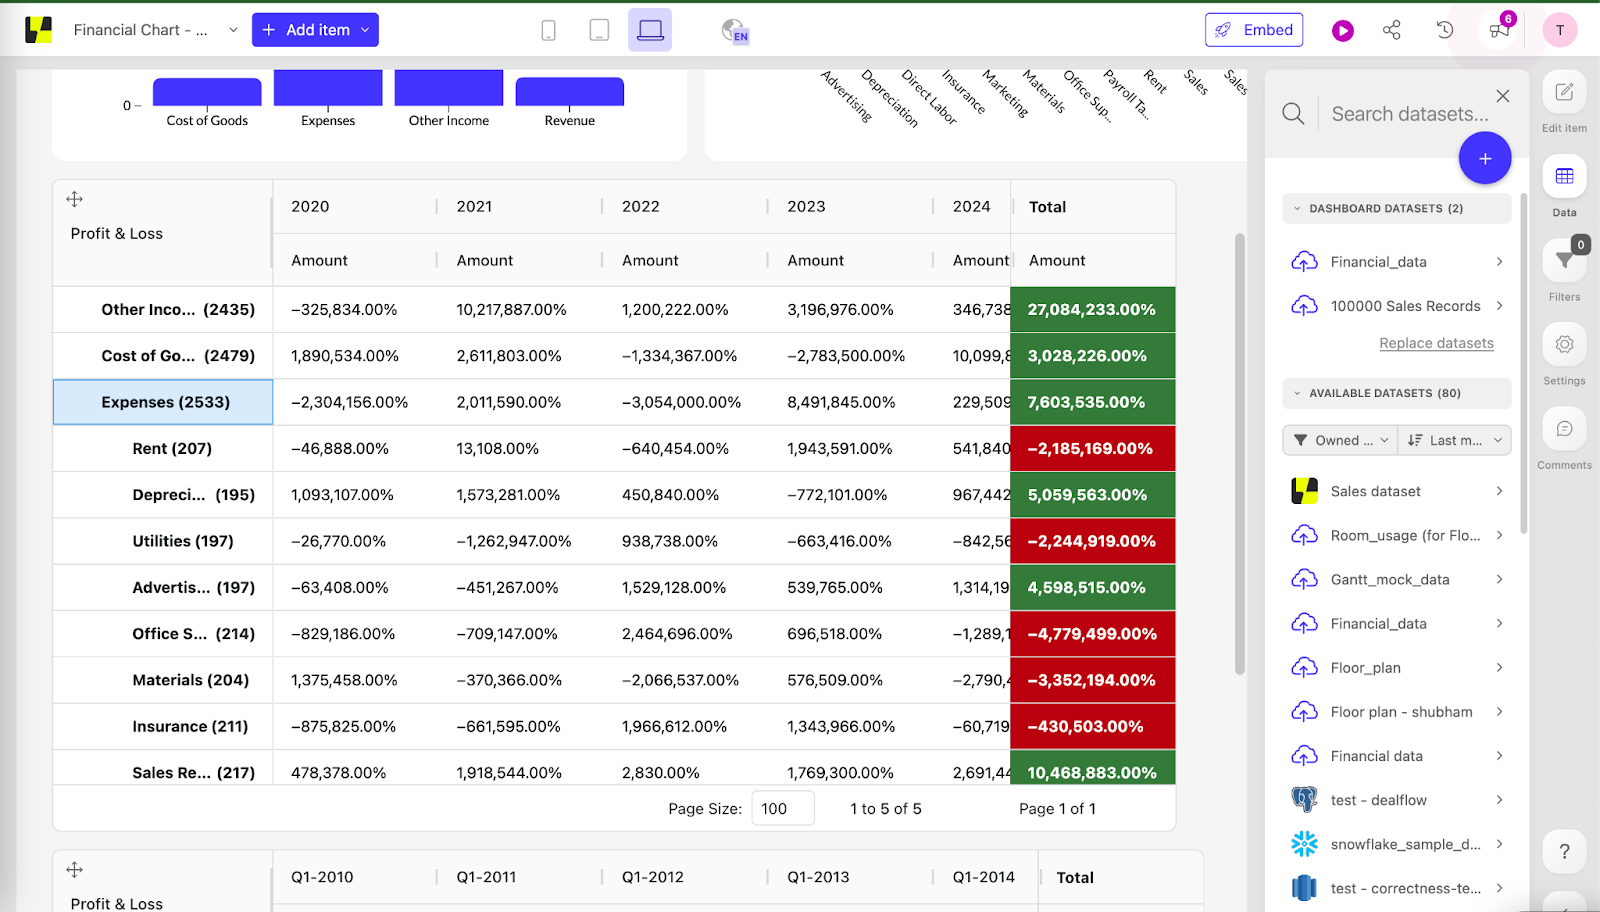Image resolution: width=1600 pixels, height=912 pixels.
Task: Click the purple play button in top bar
Action: click(x=1342, y=30)
